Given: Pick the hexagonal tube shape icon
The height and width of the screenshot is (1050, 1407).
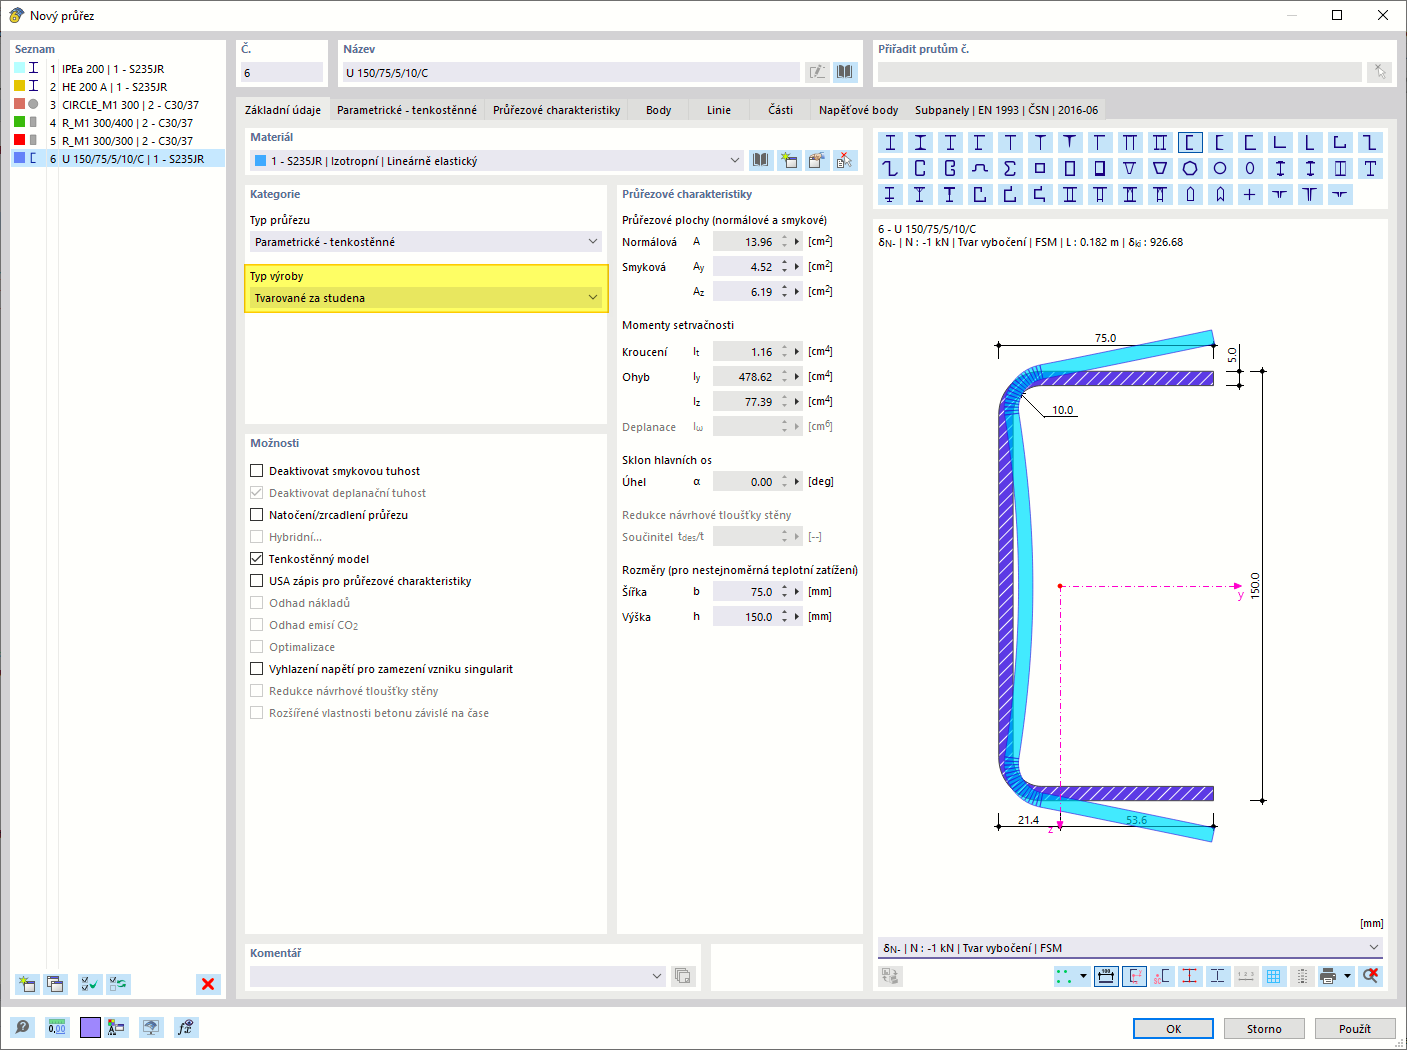Looking at the screenshot, I should click(1190, 169).
